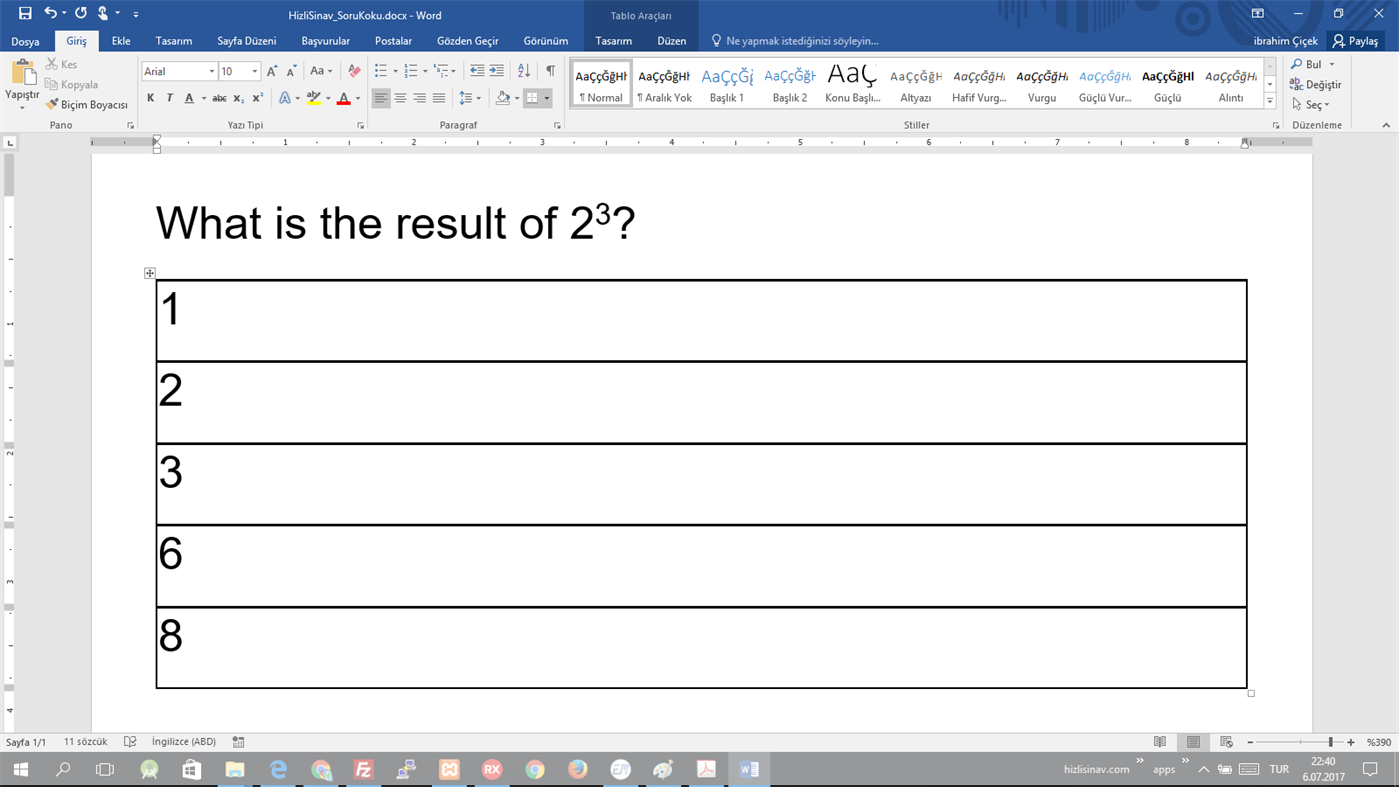Toggle bold with the K button
The height and width of the screenshot is (787, 1399).
coord(151,97)
